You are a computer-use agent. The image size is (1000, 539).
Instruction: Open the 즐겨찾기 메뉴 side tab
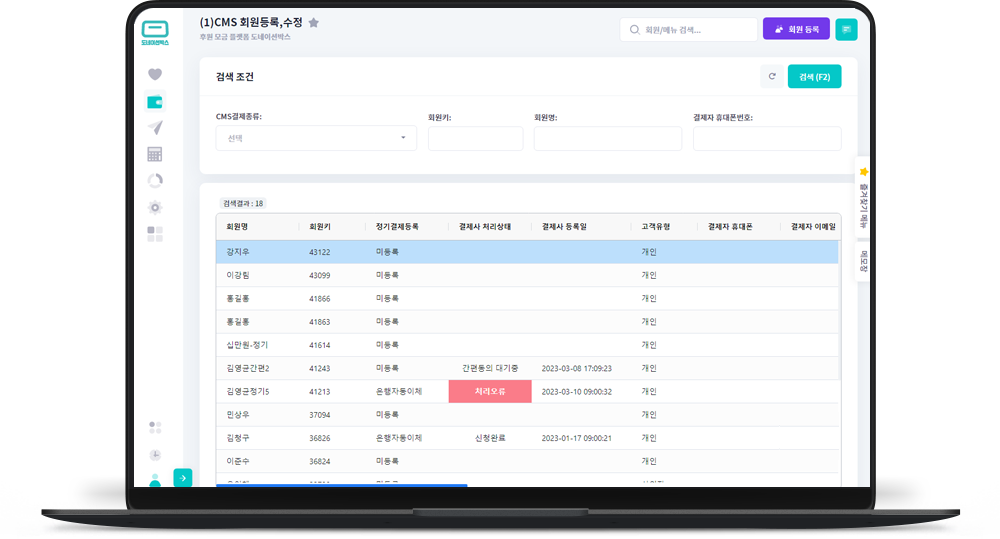tap(863, 199)
